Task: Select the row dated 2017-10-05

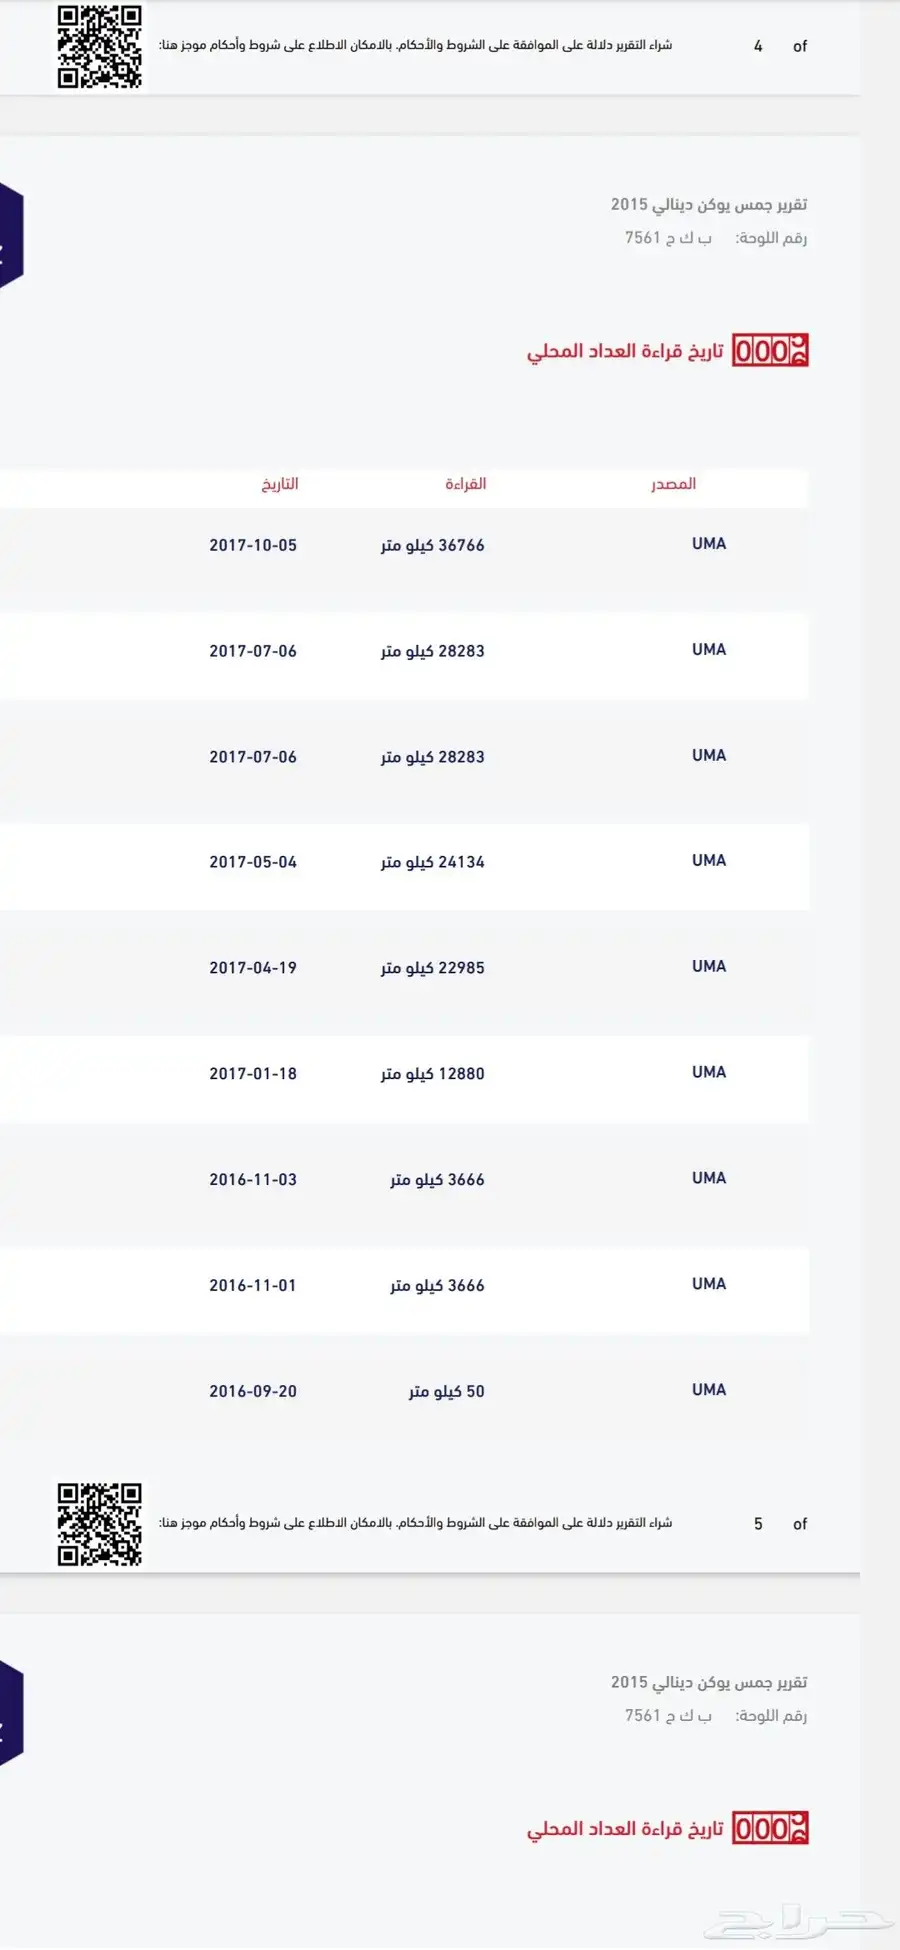Action: pos(404,545)
